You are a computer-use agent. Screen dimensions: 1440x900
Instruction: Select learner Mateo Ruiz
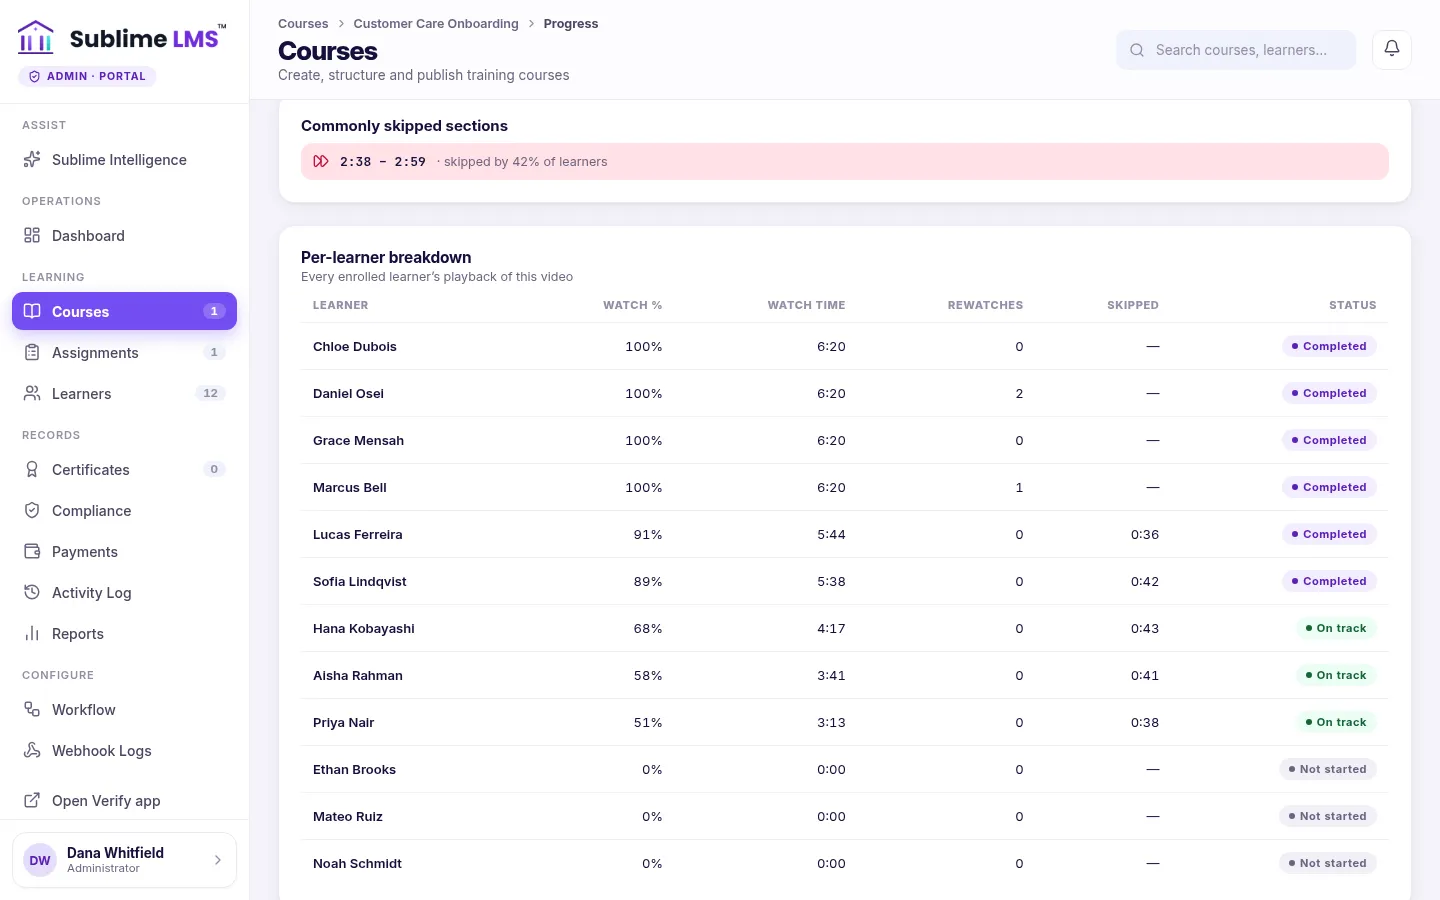pyautogui.click(x=348, y=817)
